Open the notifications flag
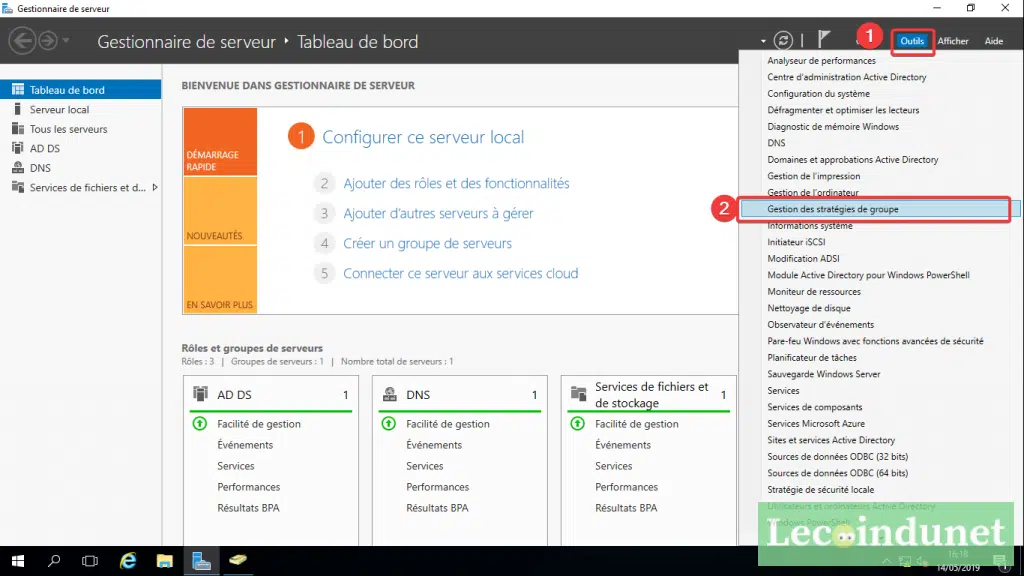This screenshot has height=576, width=1024. point(824,40)
